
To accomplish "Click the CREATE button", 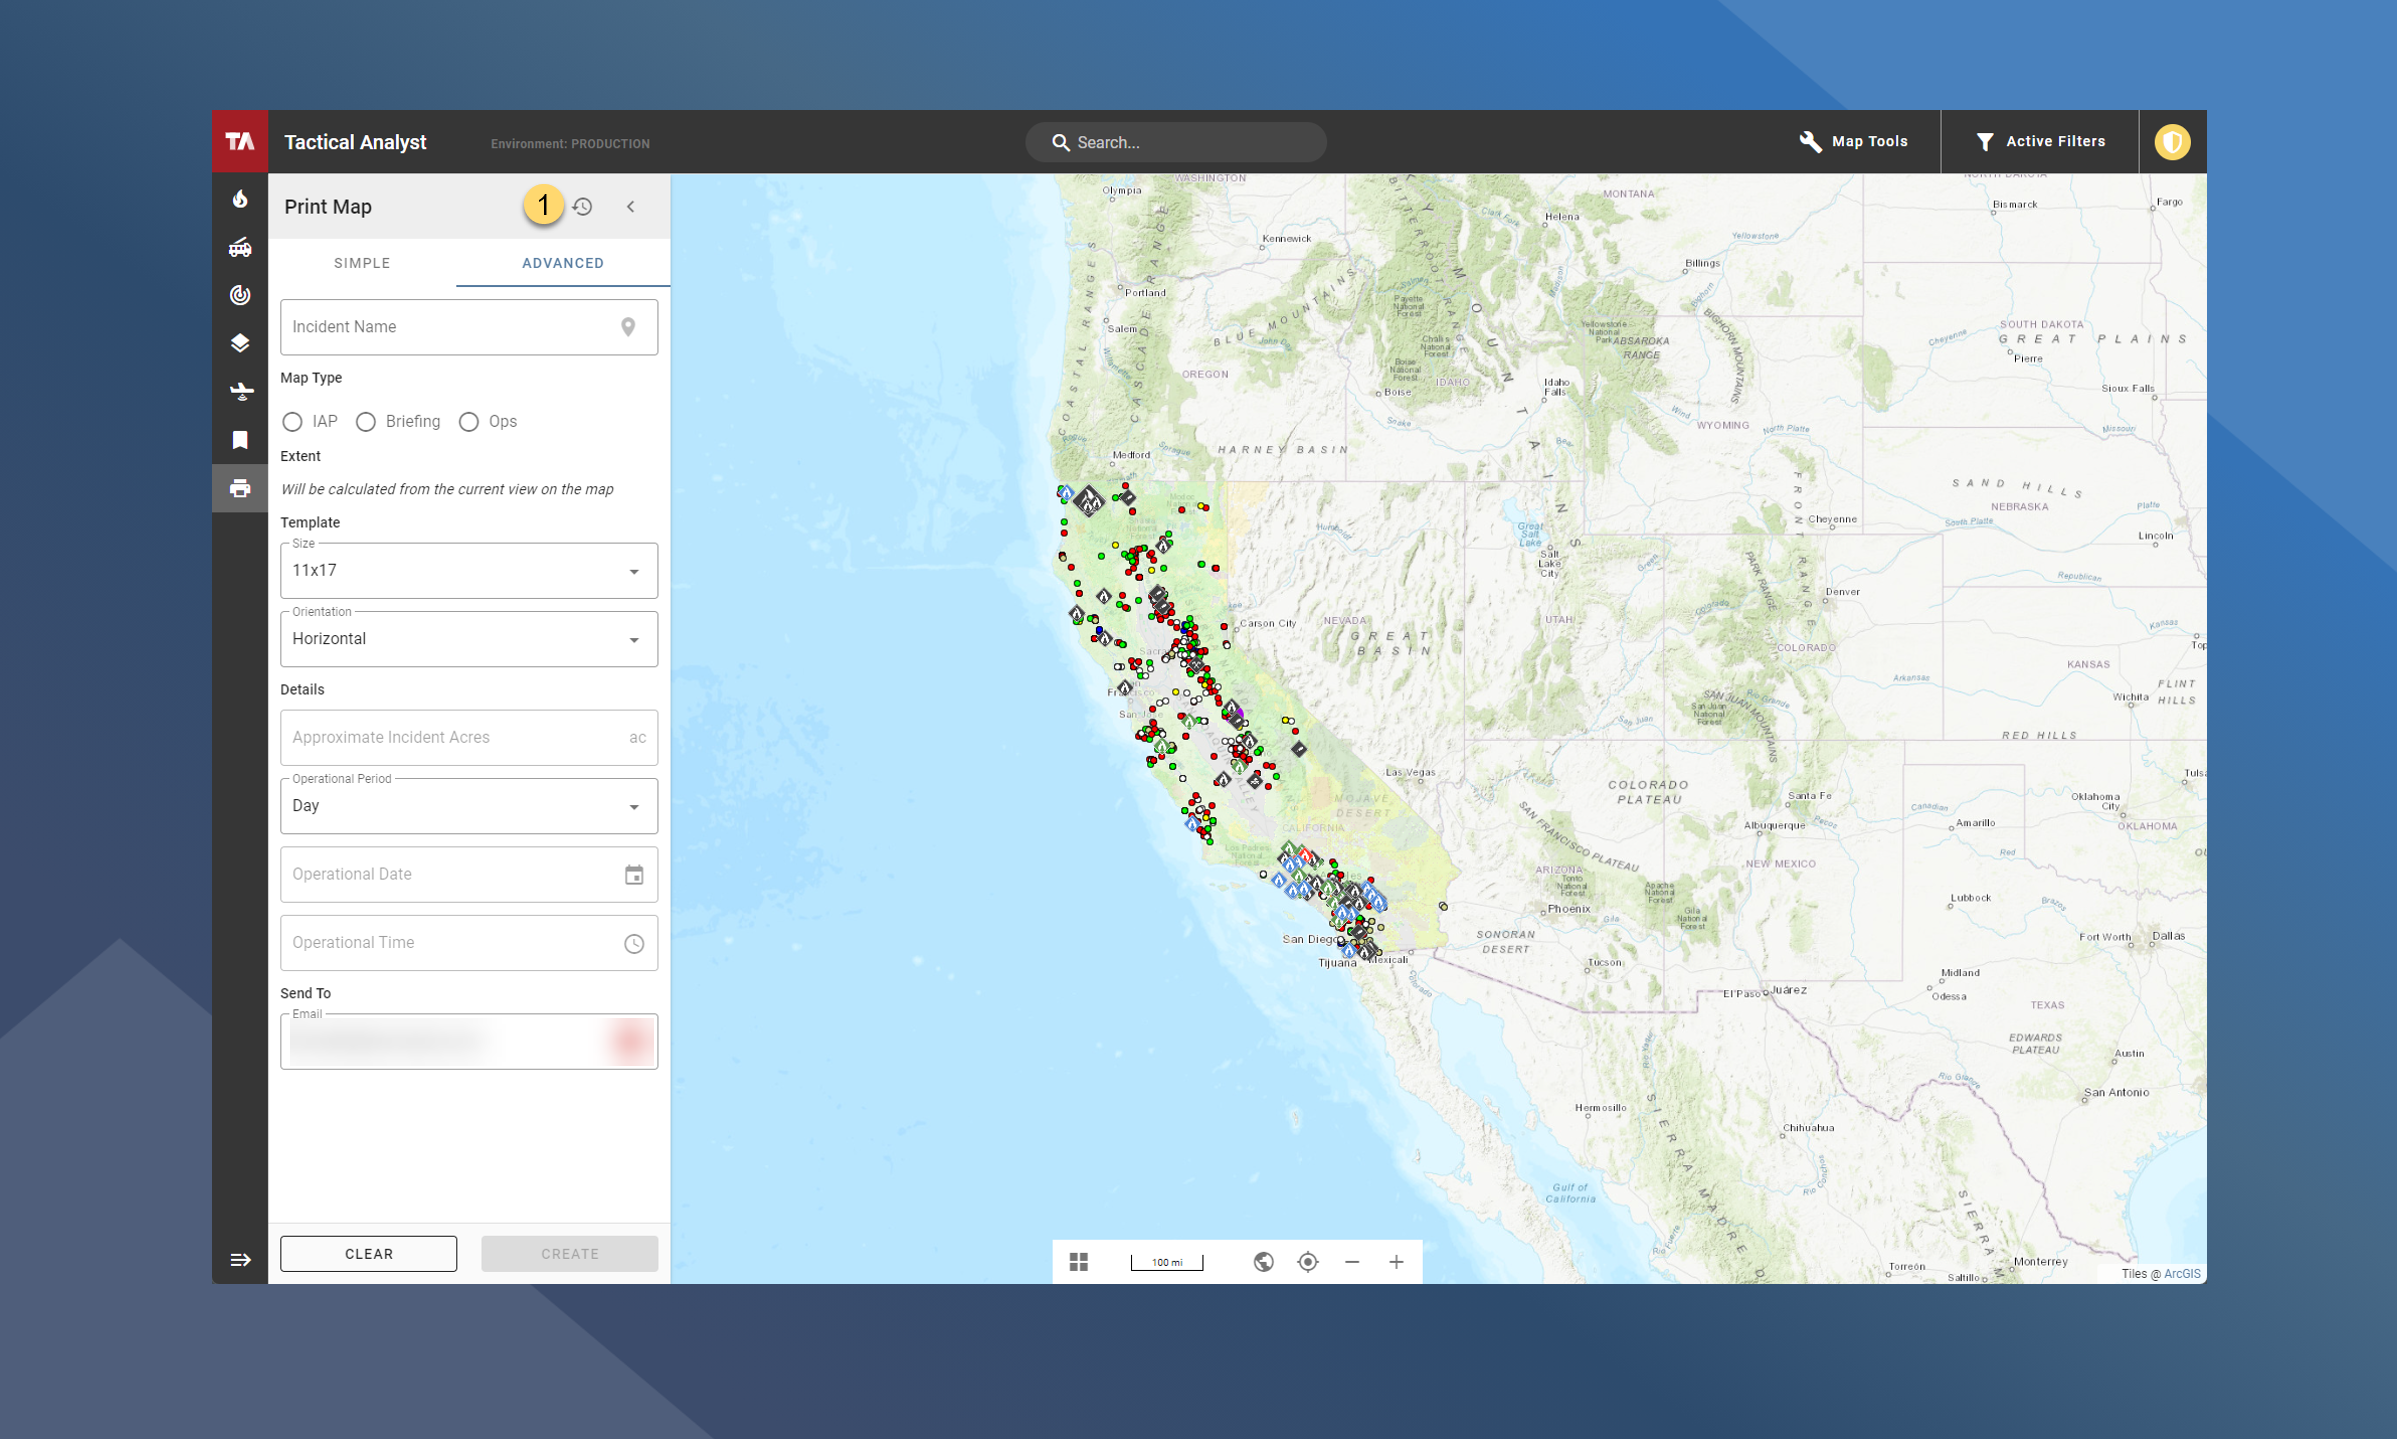I will [x=570, y=1254].
